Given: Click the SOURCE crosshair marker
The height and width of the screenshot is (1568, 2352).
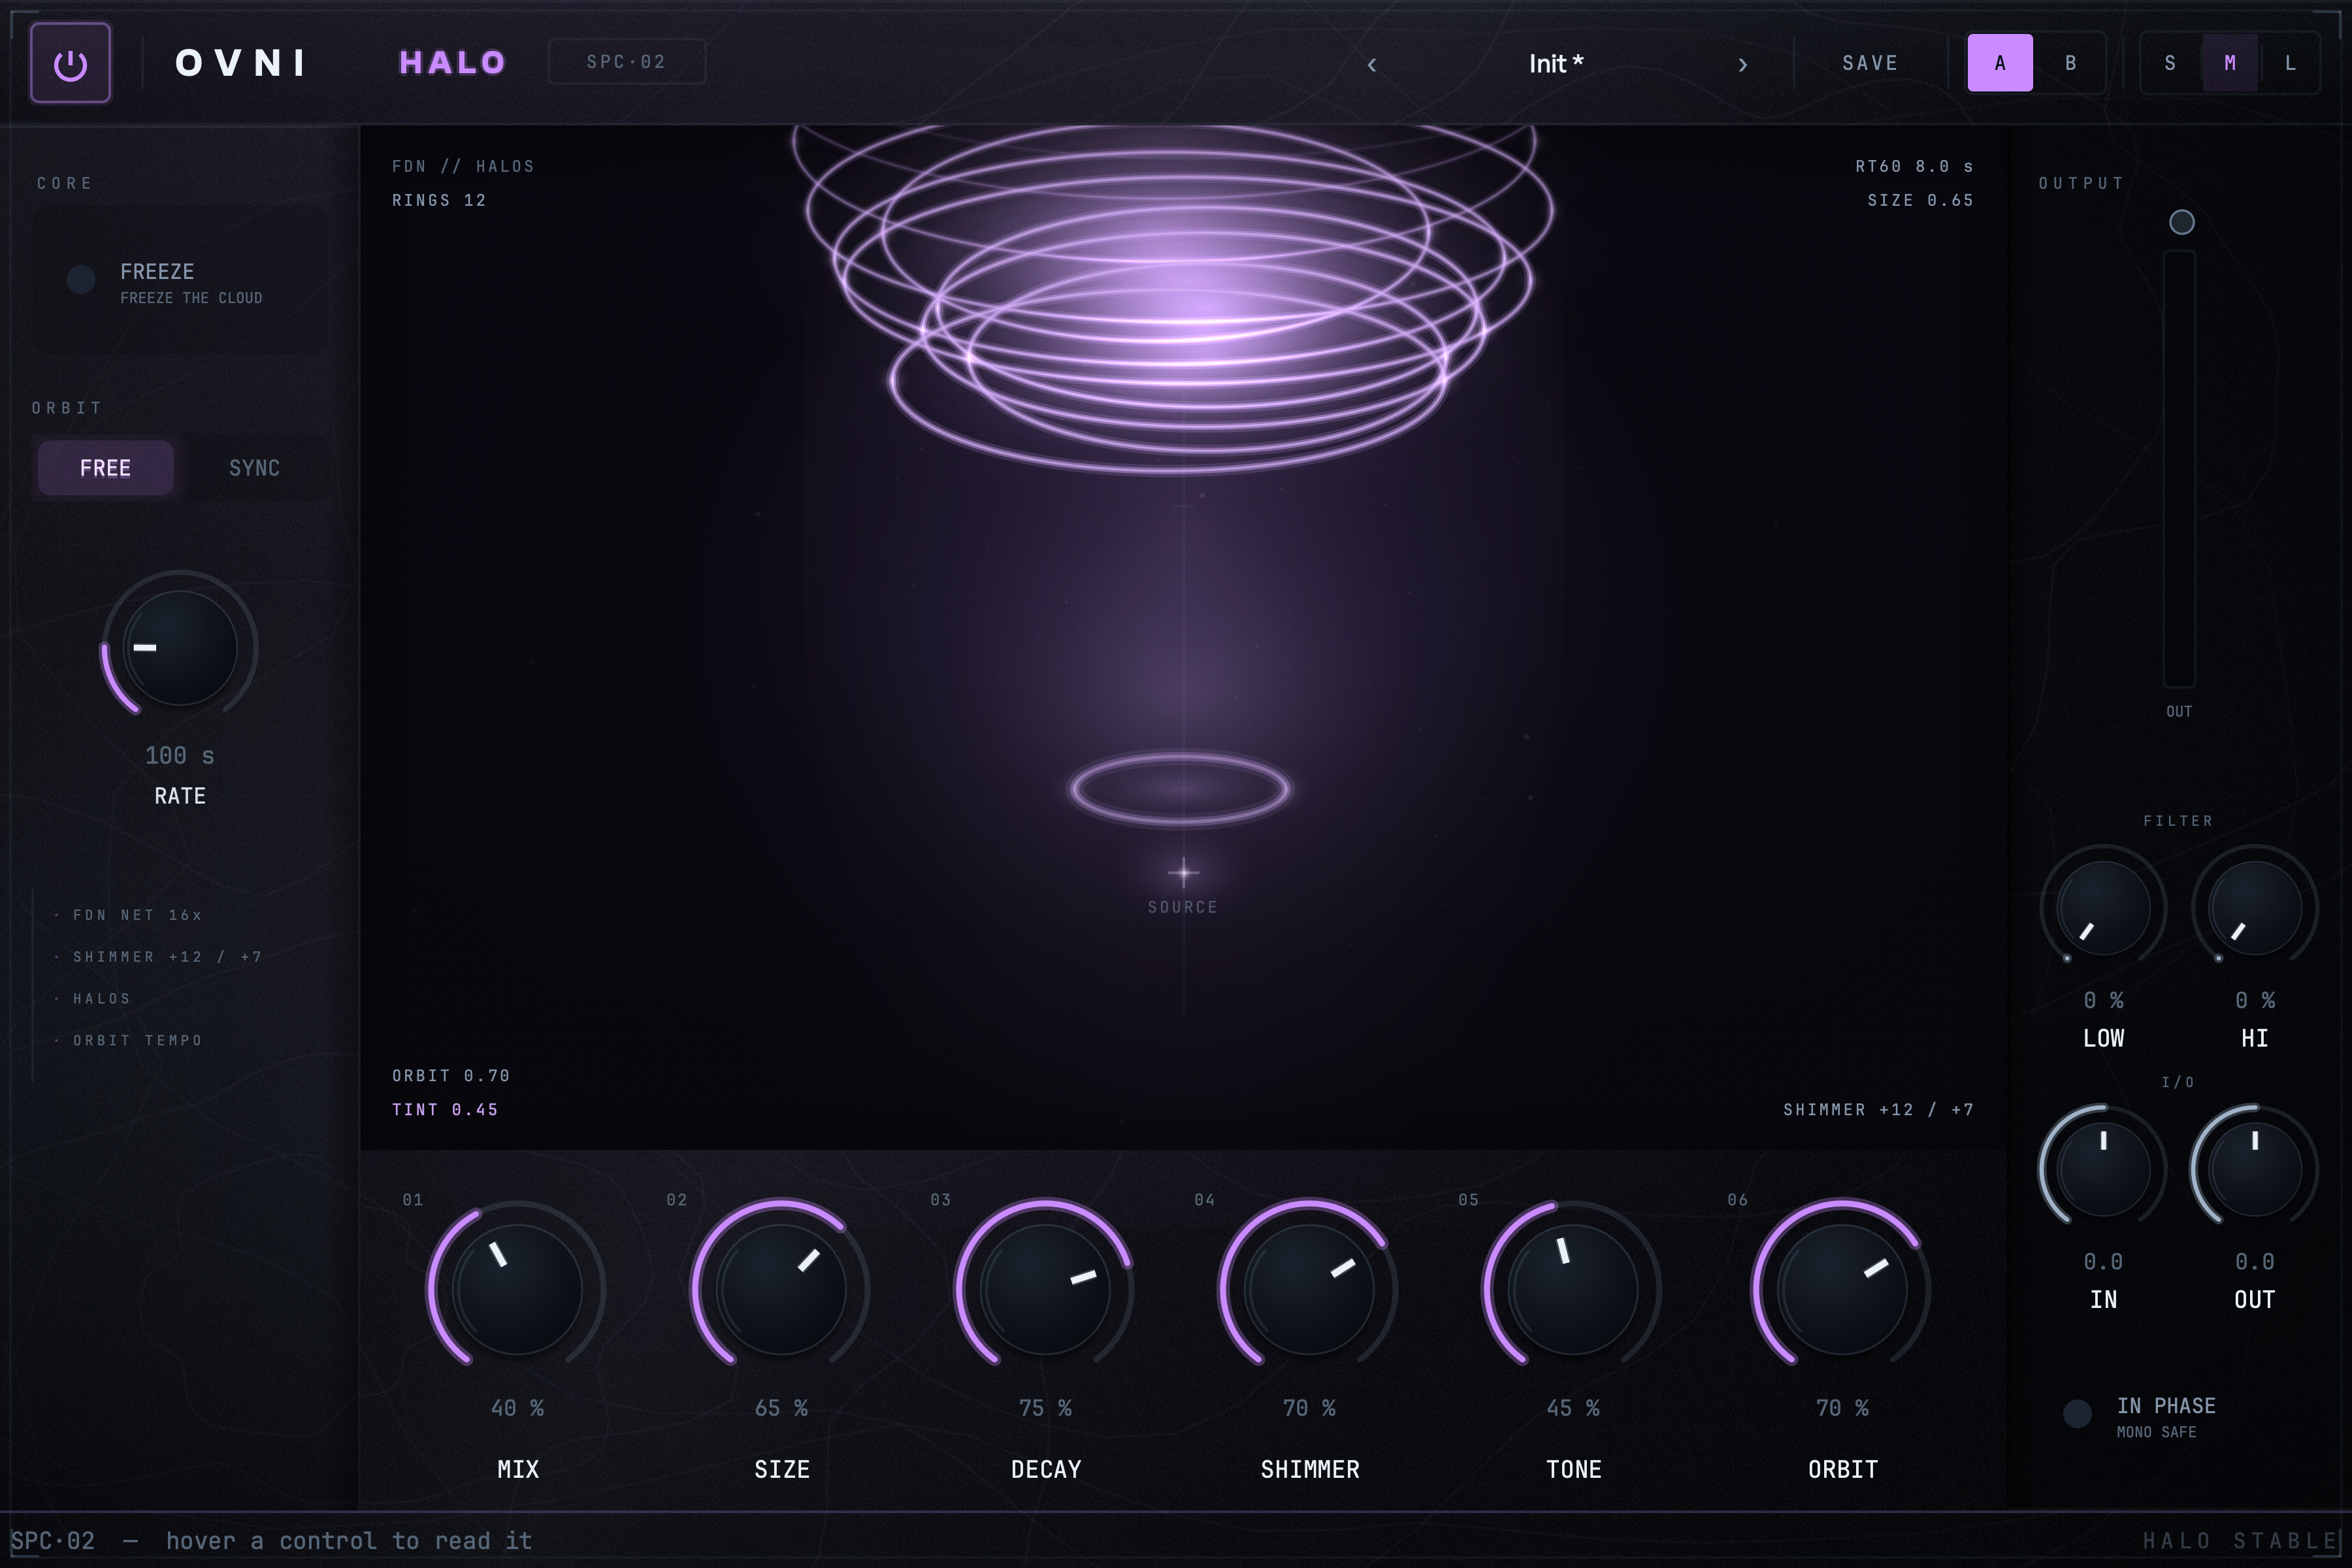Looking at the screenshot, I should coord(1183,873).
